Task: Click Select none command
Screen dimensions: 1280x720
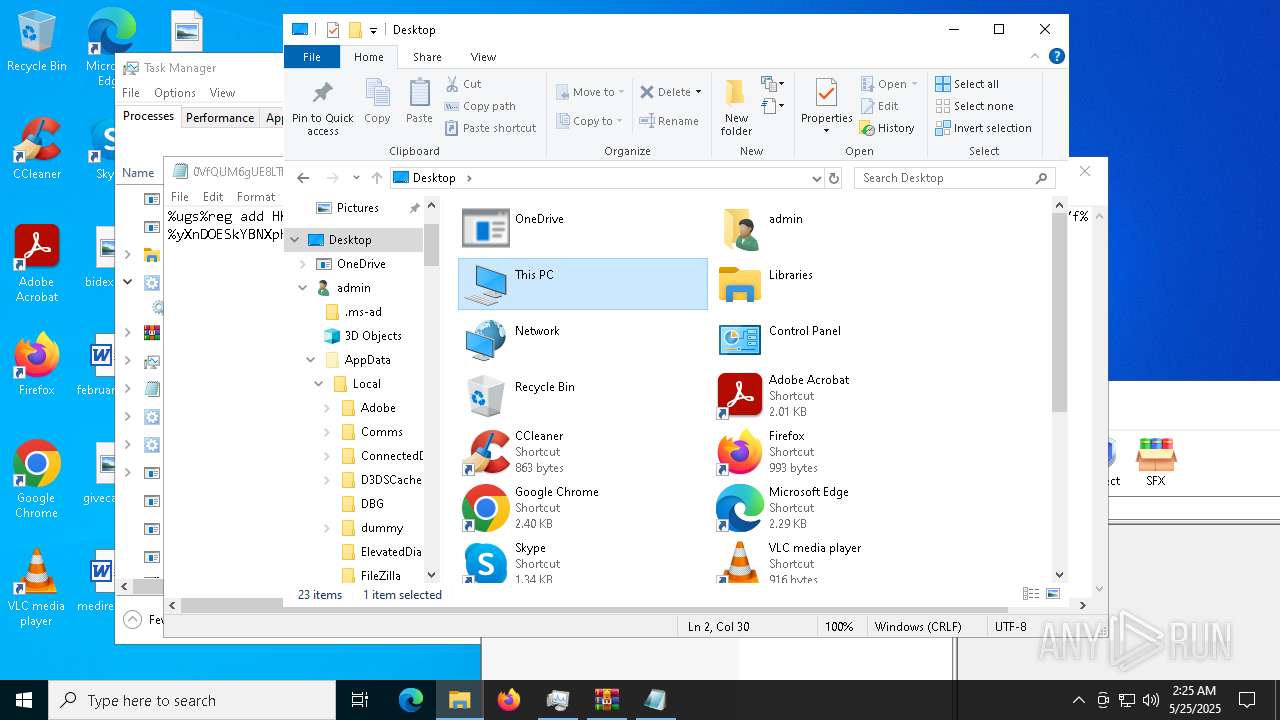Action: coord(974,106)
